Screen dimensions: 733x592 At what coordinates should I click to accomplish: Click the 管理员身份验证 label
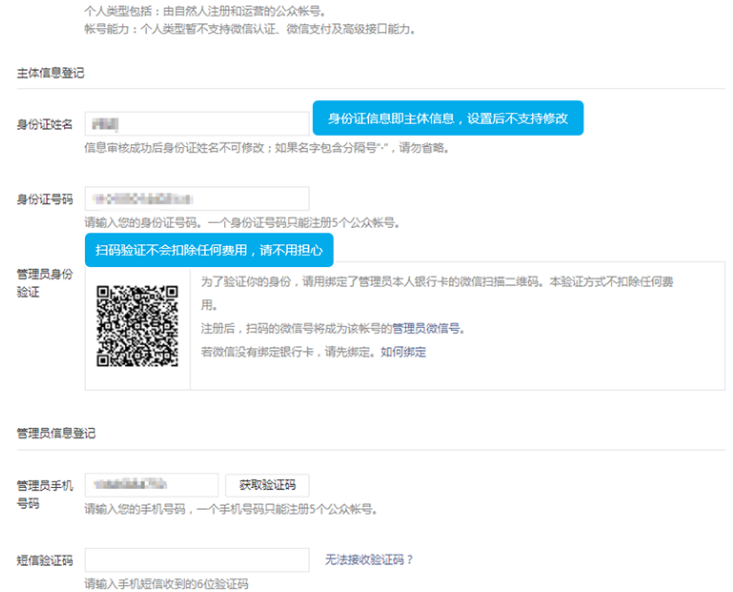pyautogui.click(x=44, y=282)
